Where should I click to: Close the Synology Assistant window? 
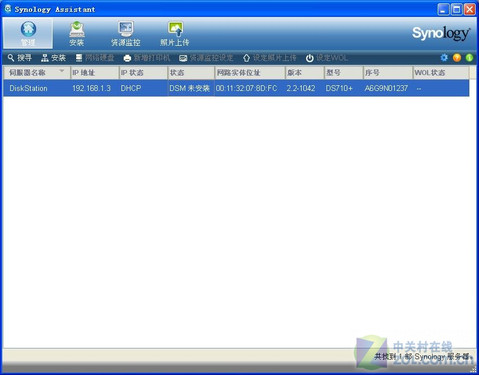(x=470, y=9)
